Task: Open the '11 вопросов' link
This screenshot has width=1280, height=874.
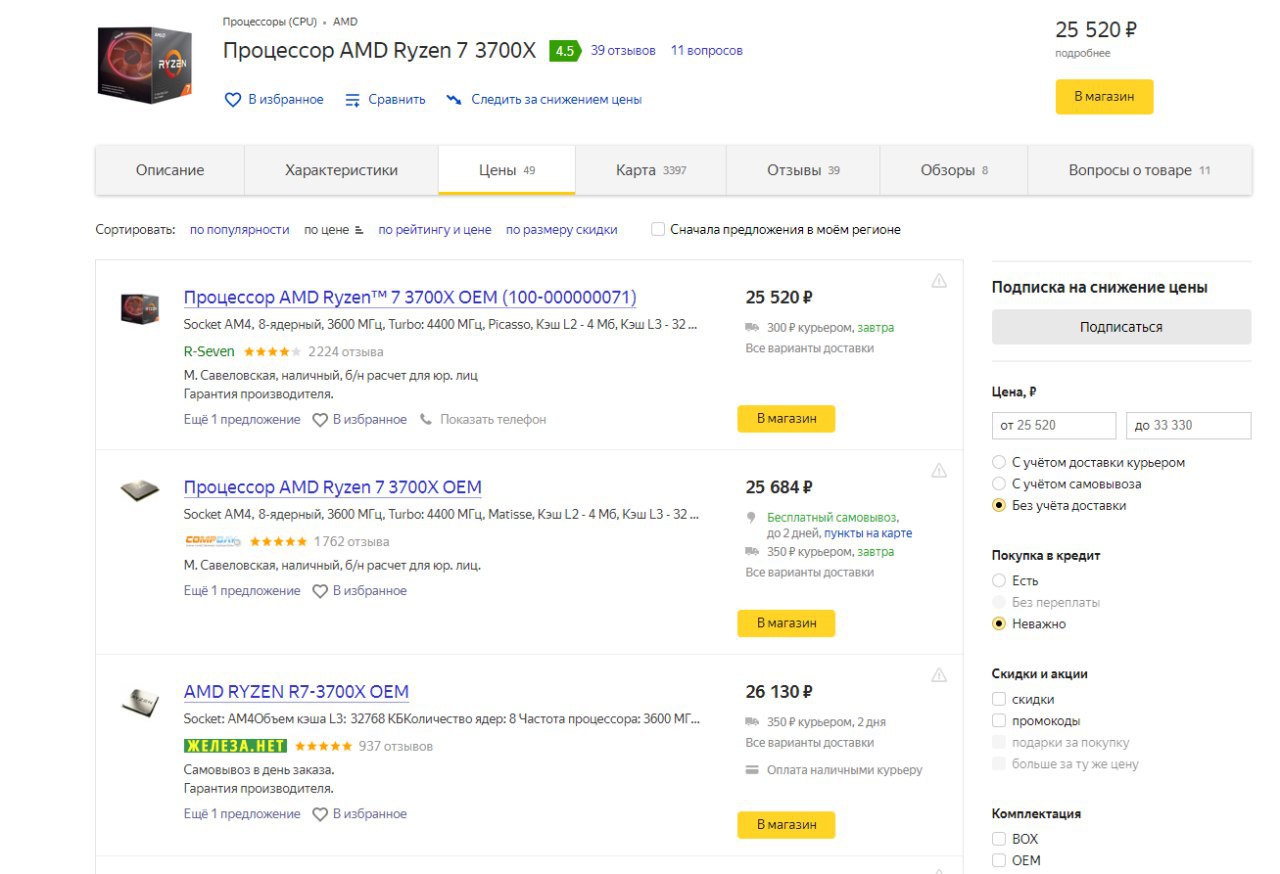Action: 707,51
